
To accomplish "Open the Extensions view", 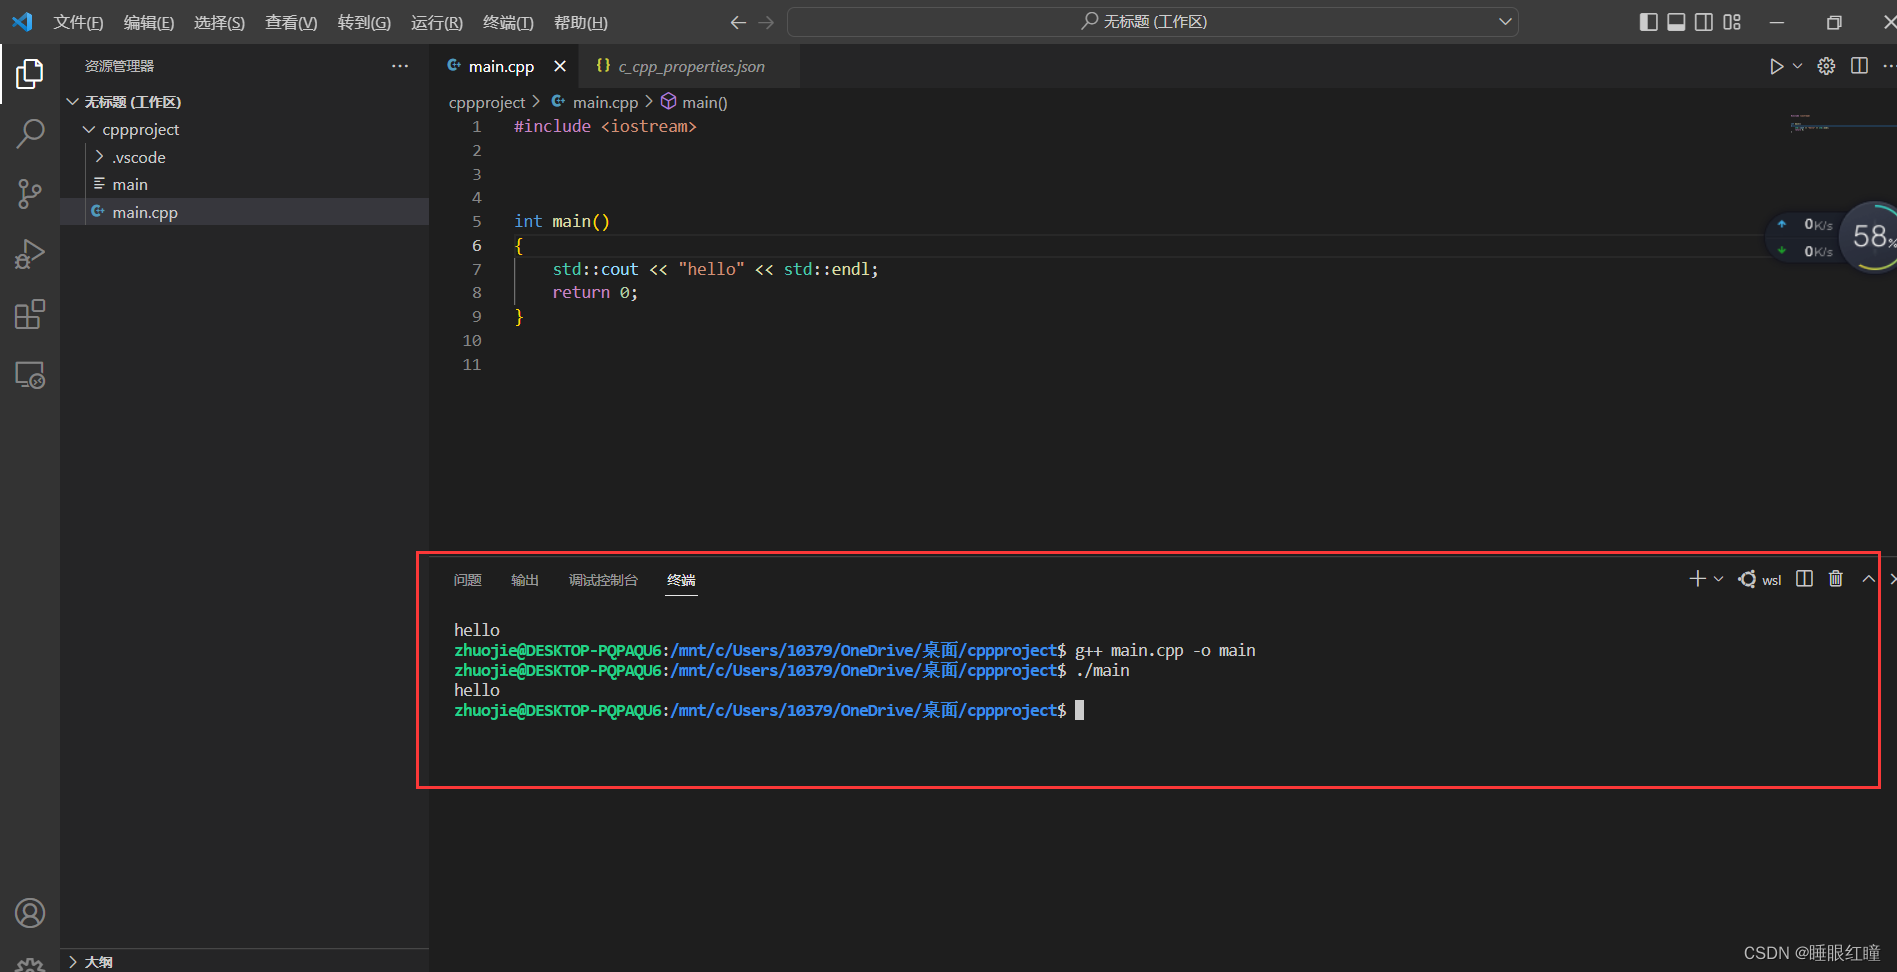I will tap(30, 314).
